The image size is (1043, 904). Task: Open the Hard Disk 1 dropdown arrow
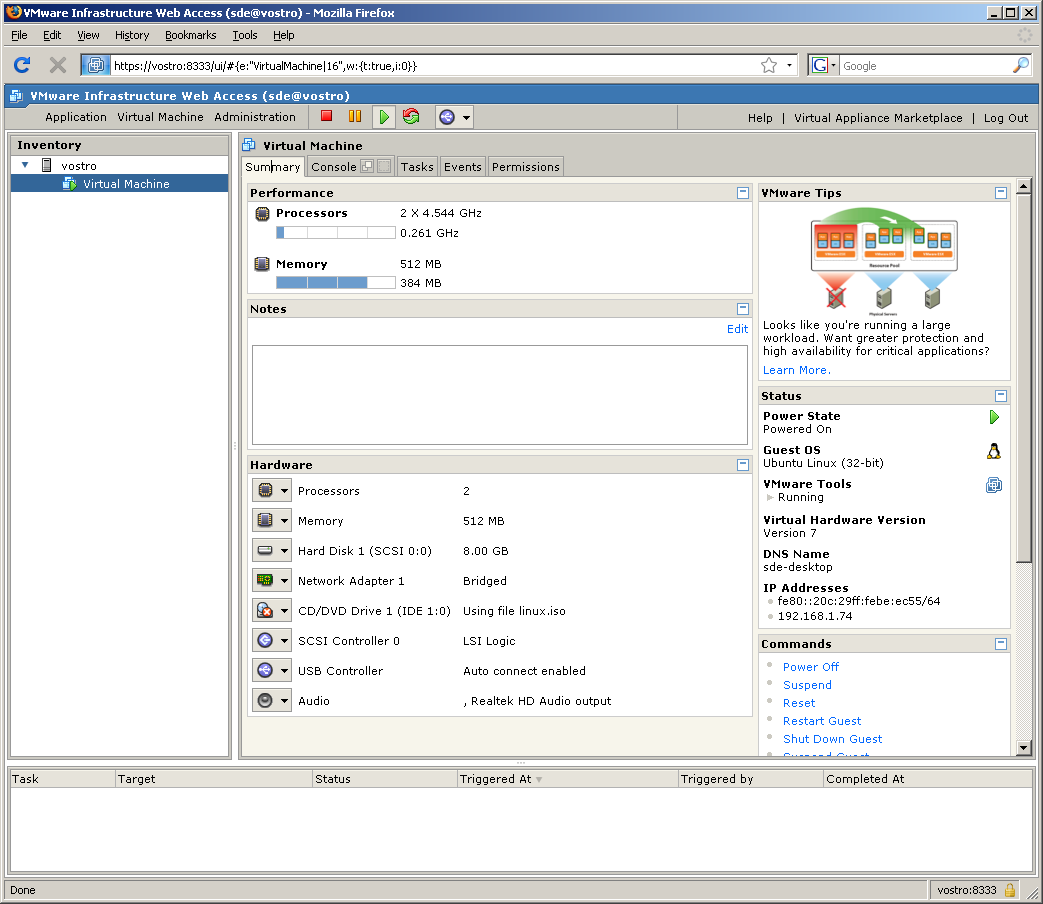tap(284, 551)
